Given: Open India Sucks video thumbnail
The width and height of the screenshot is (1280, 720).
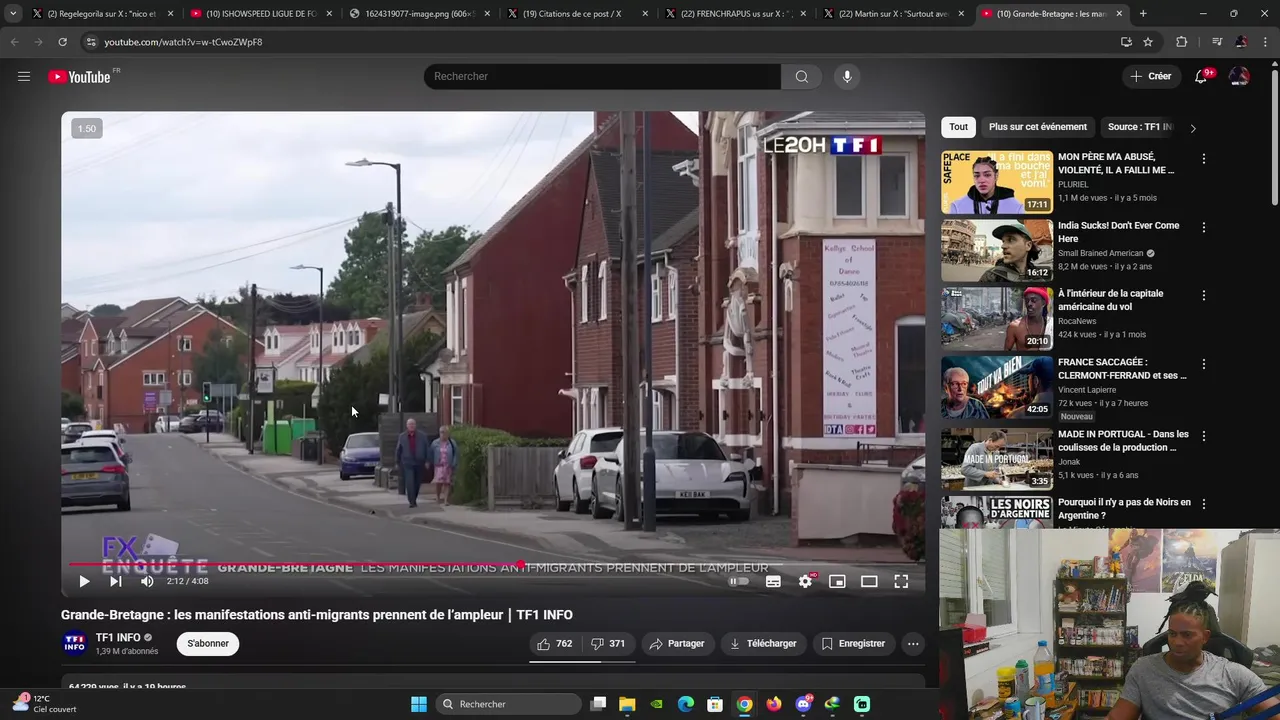Looking at the screenshot, I should pyautogui.click(x=997, y=251).
